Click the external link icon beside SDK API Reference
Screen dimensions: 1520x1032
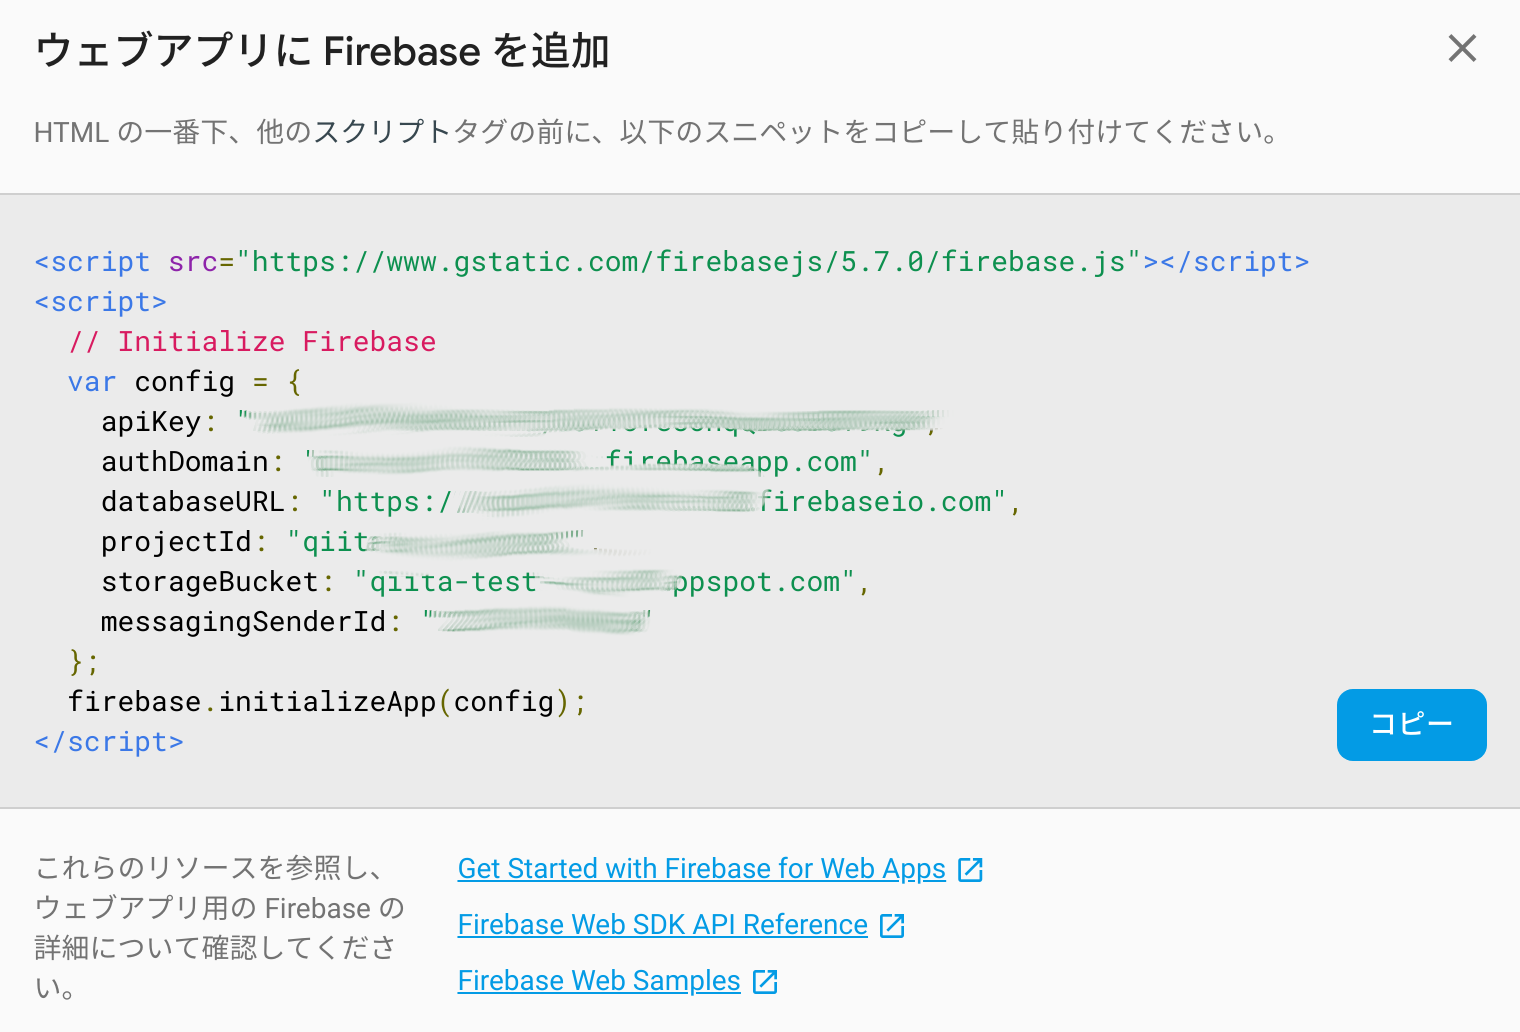point(892,925)
